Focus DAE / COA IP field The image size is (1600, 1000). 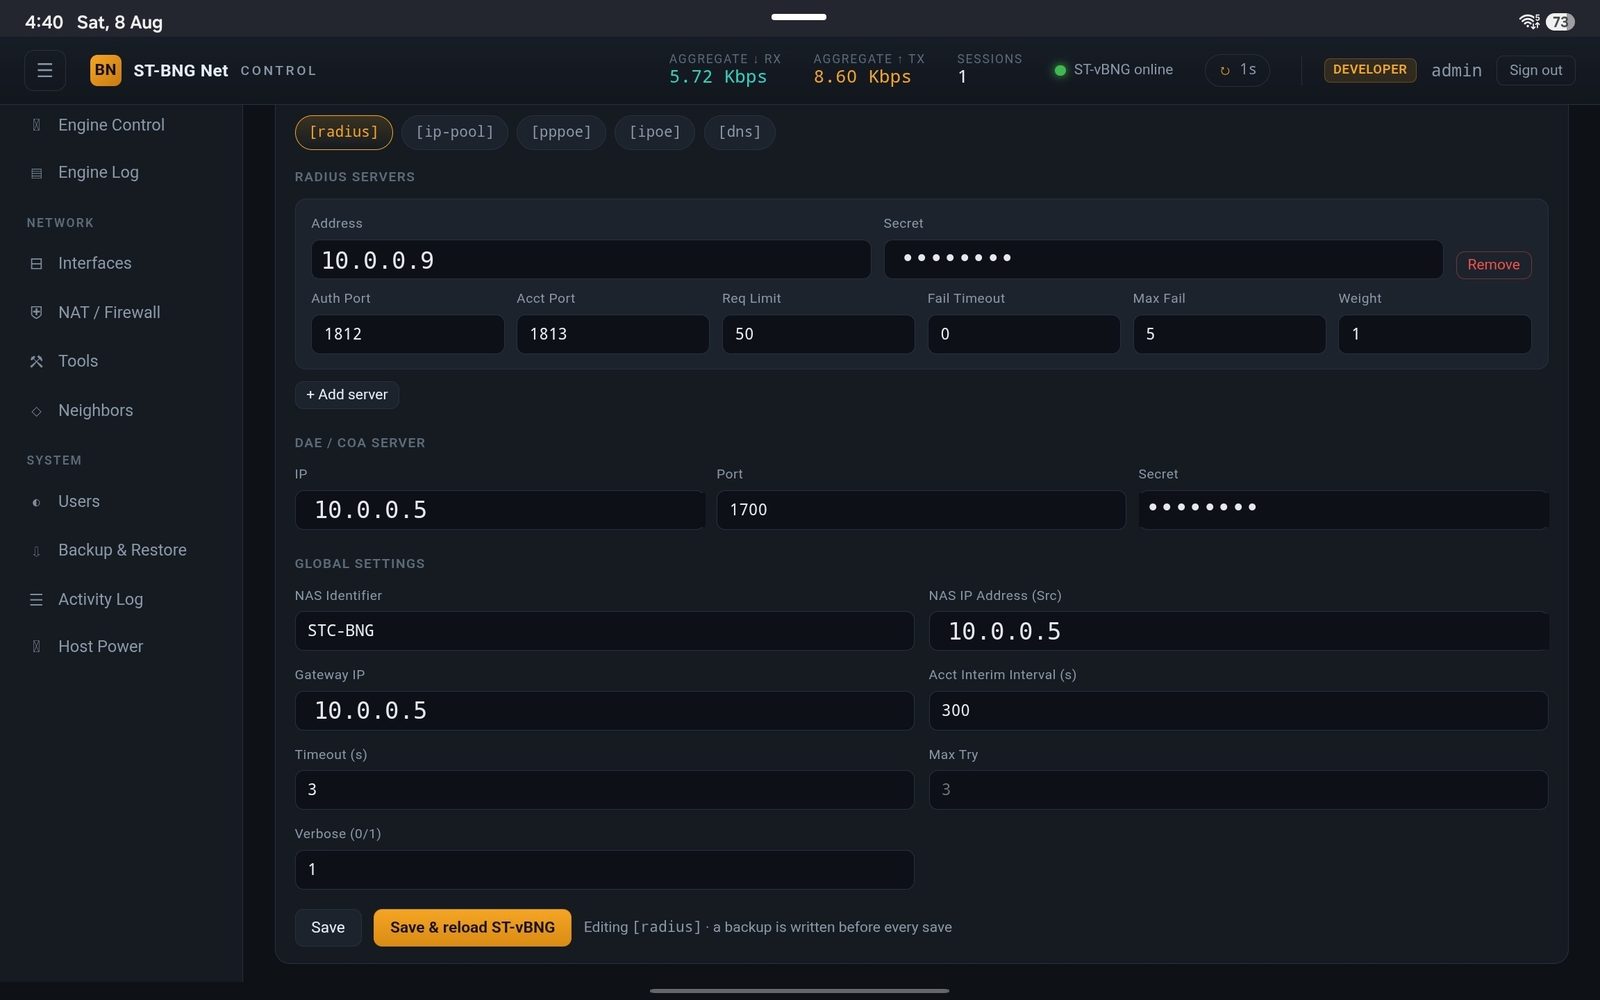click(x=500, y=510)
